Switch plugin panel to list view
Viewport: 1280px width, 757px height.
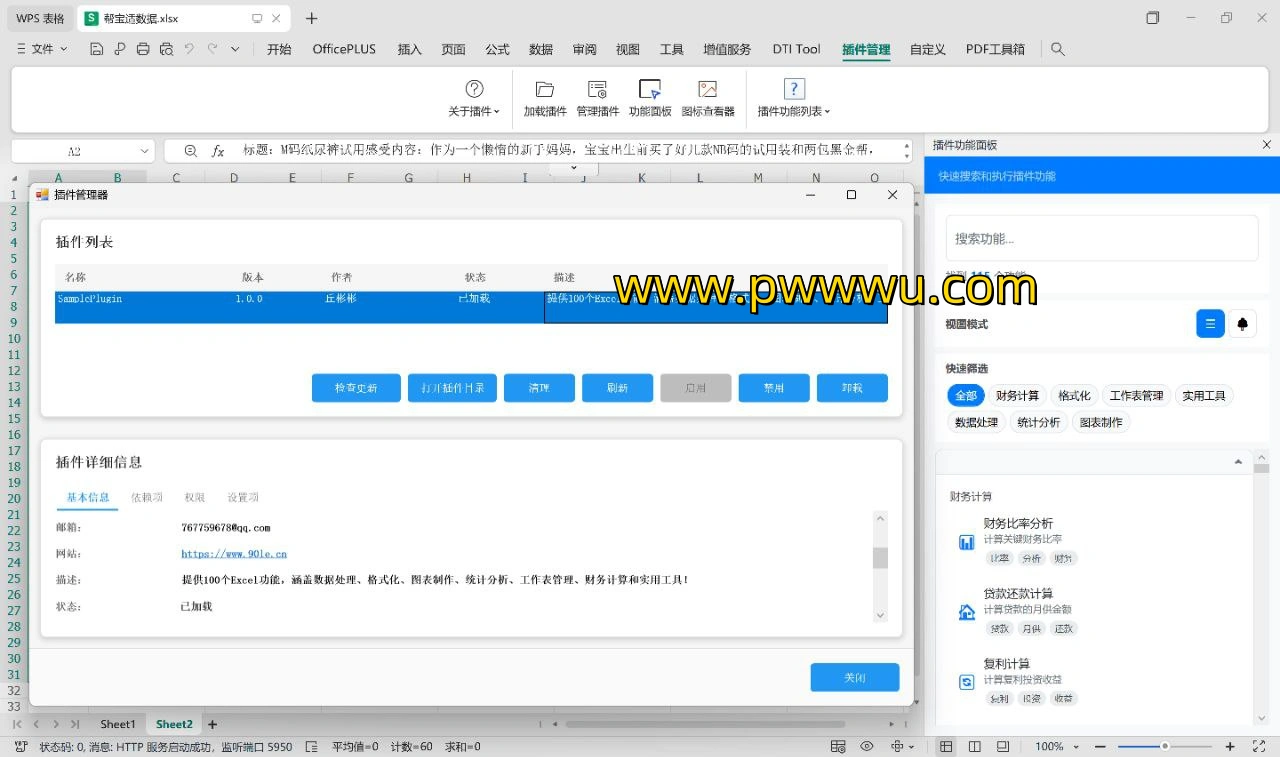1210,323
